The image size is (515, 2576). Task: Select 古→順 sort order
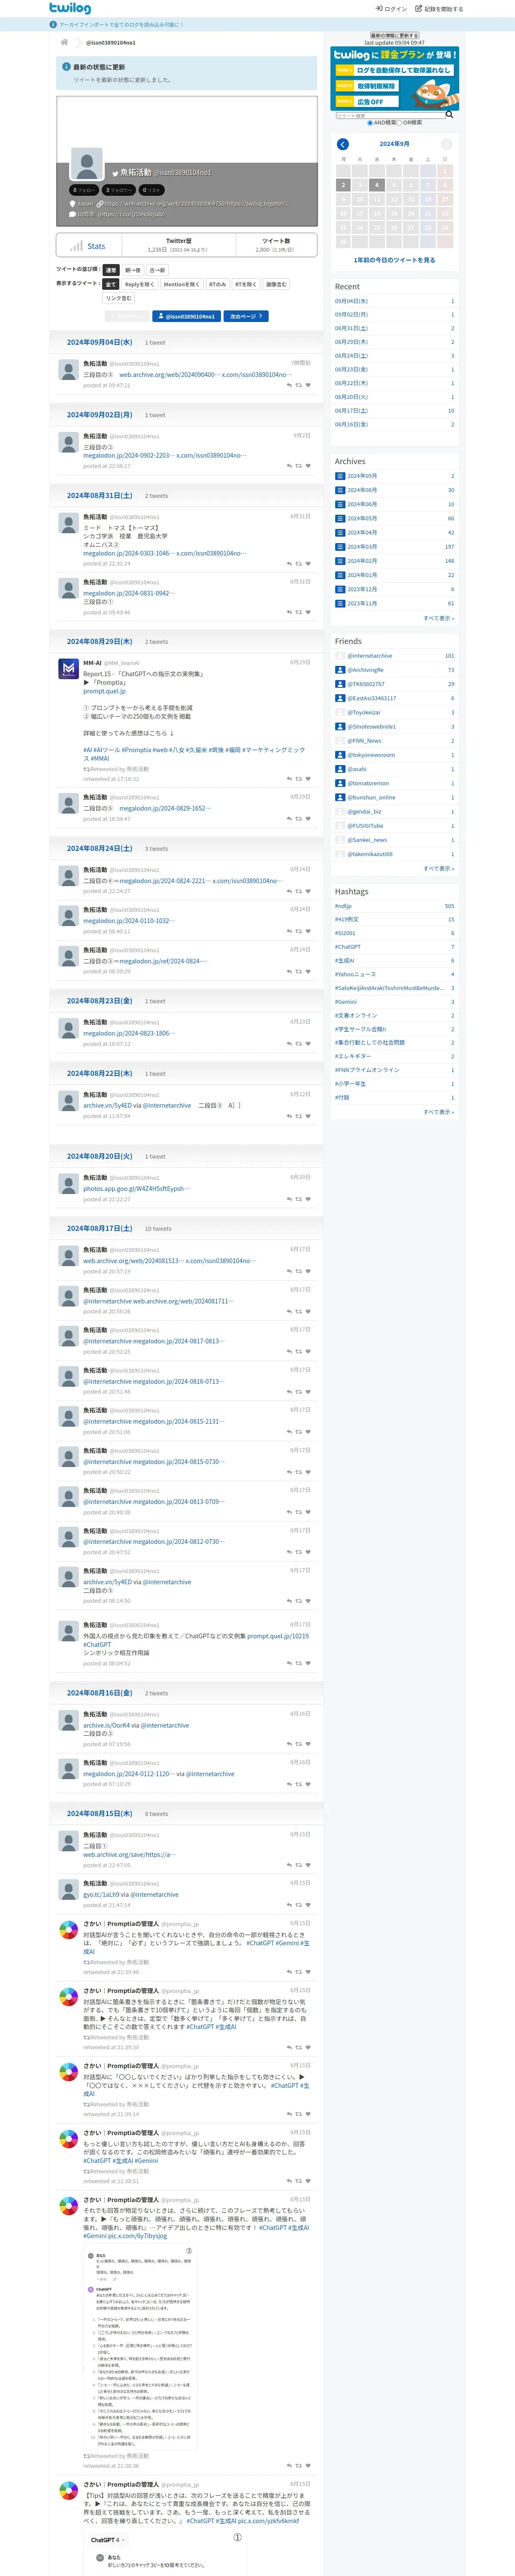click(x=157, y=270)
